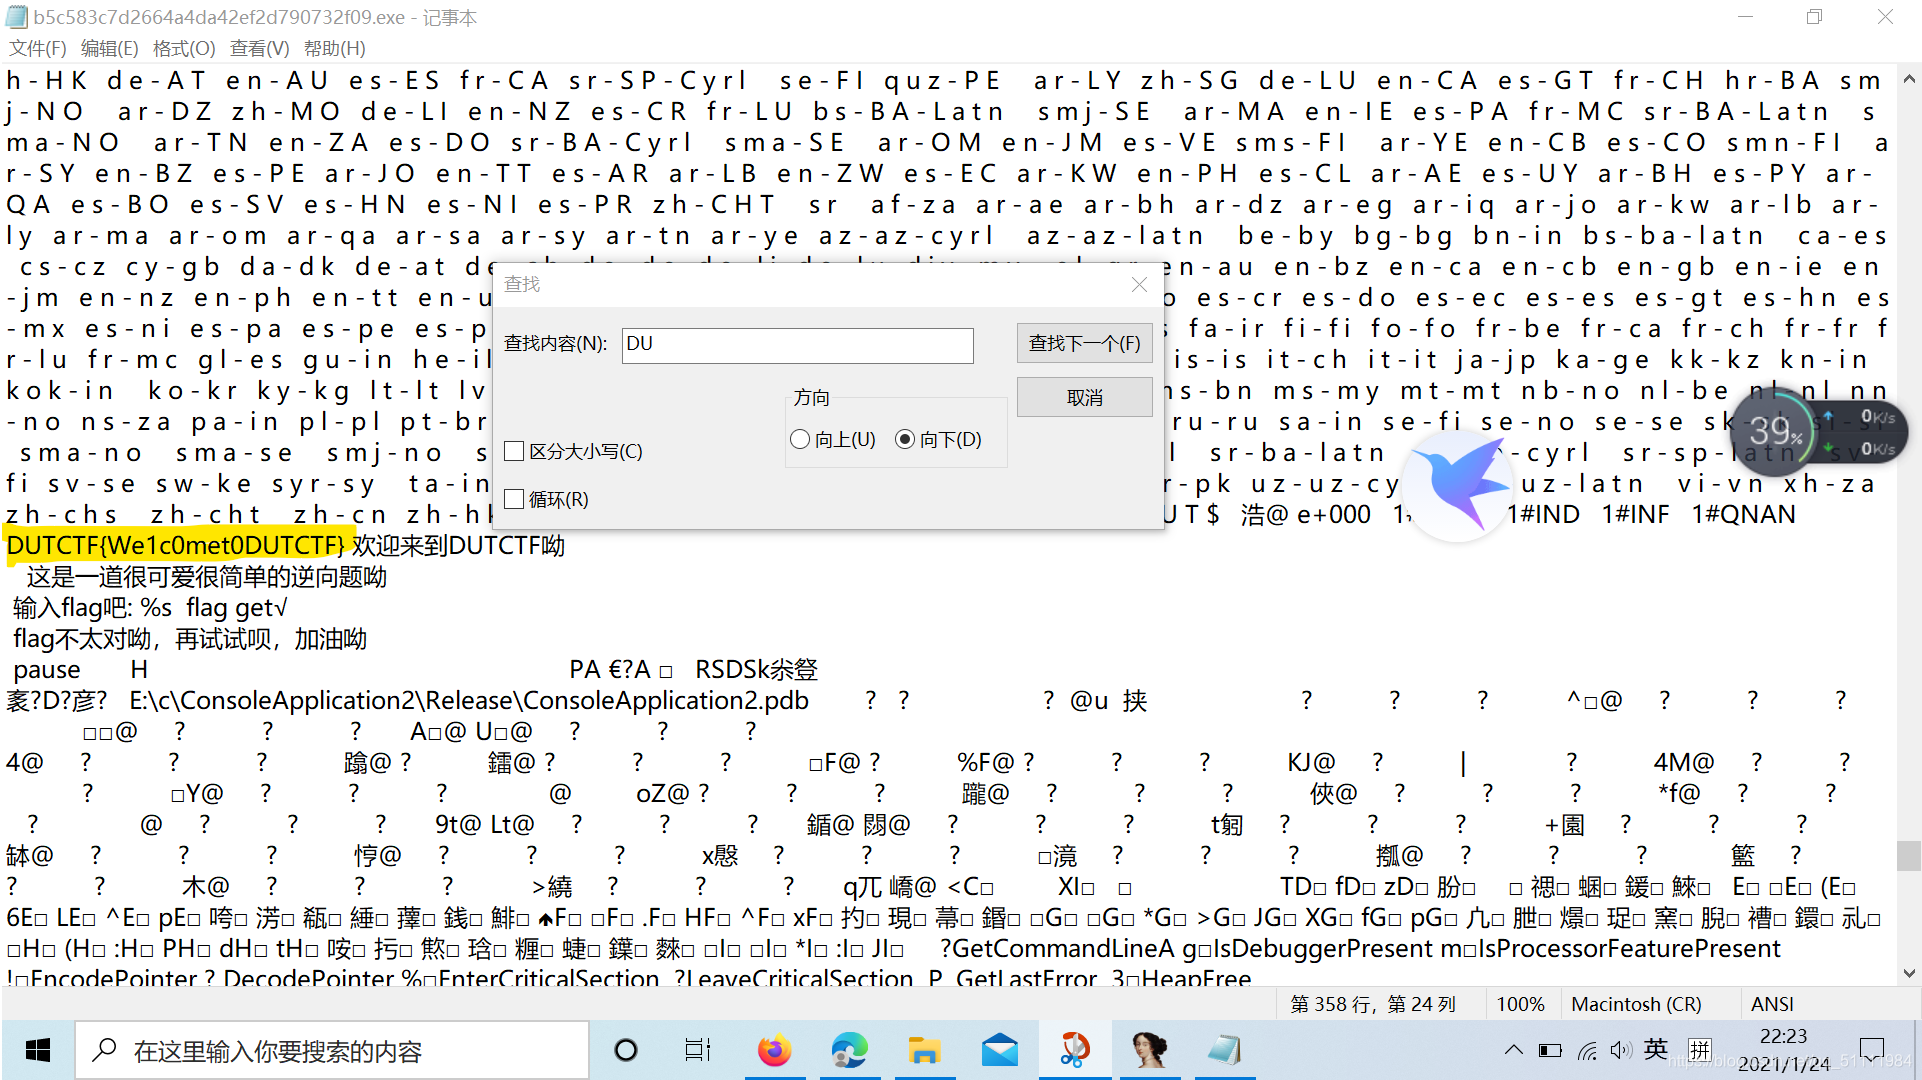The width and height of the screenshot is (1922, 1080).
Task: Select the 向下 search direction
Action: tap(905, 439)
